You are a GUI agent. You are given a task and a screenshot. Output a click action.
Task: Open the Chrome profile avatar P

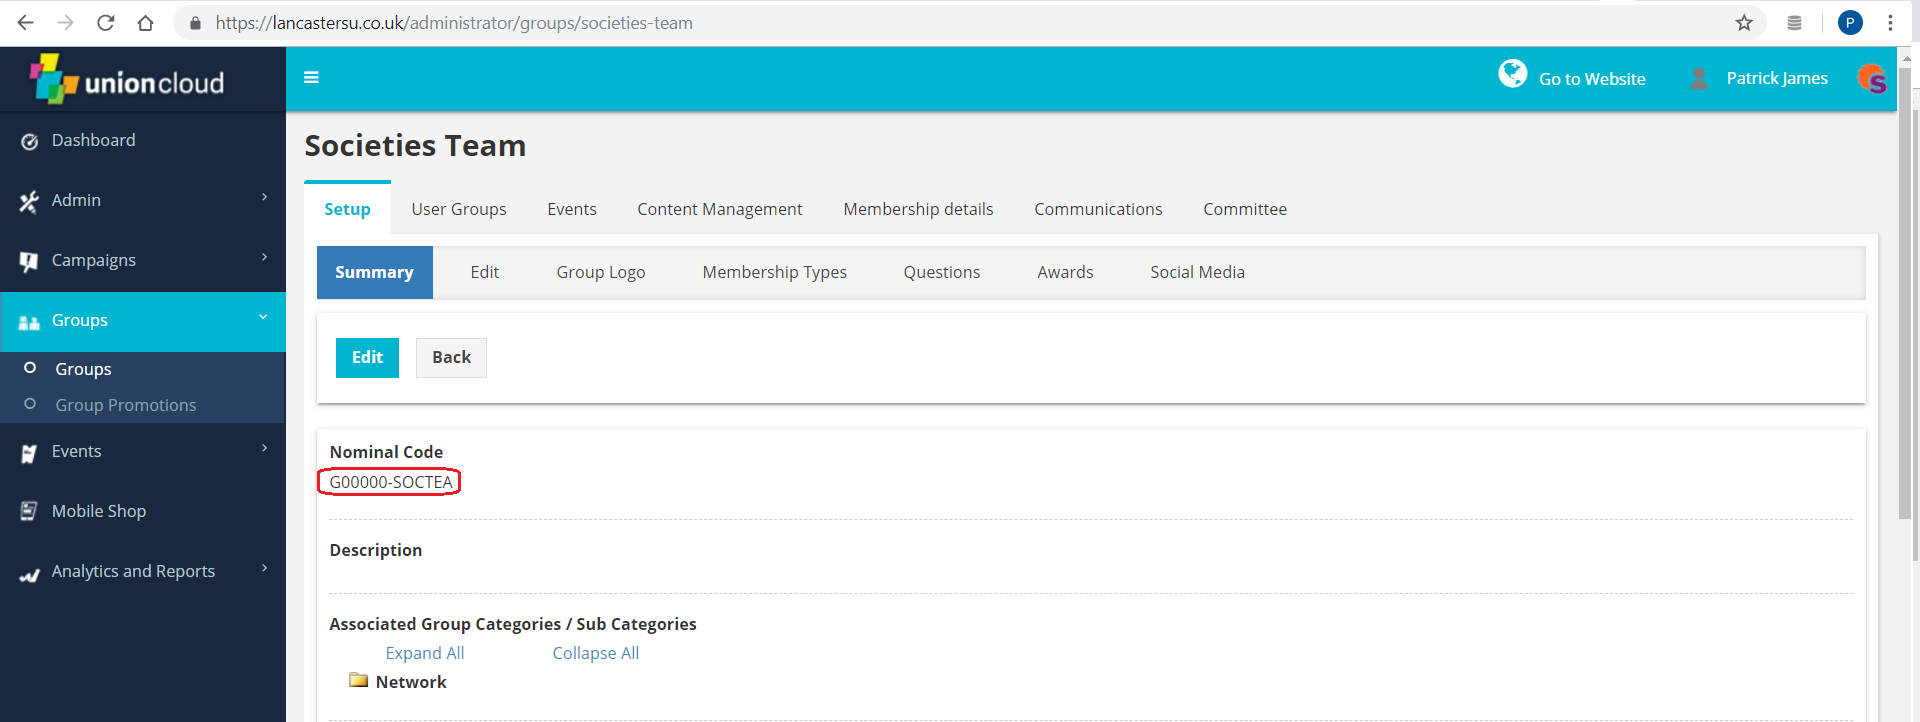pyautogui.click(x=1850, y=23)
